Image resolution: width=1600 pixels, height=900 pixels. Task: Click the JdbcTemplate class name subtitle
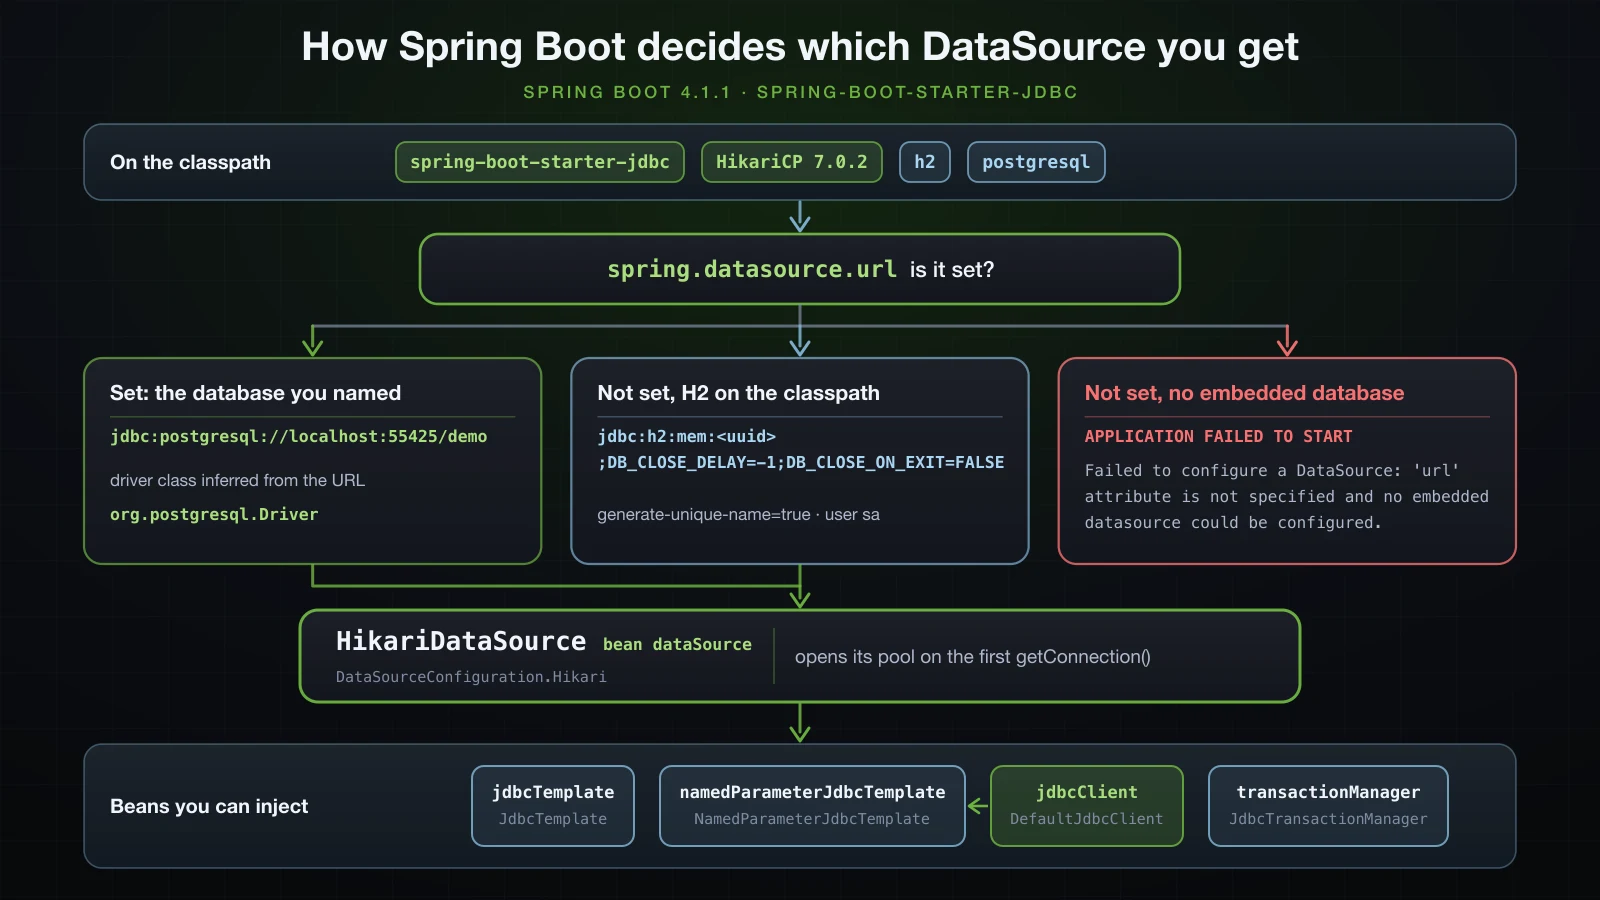pyautogui.click(x=553, y=819)
